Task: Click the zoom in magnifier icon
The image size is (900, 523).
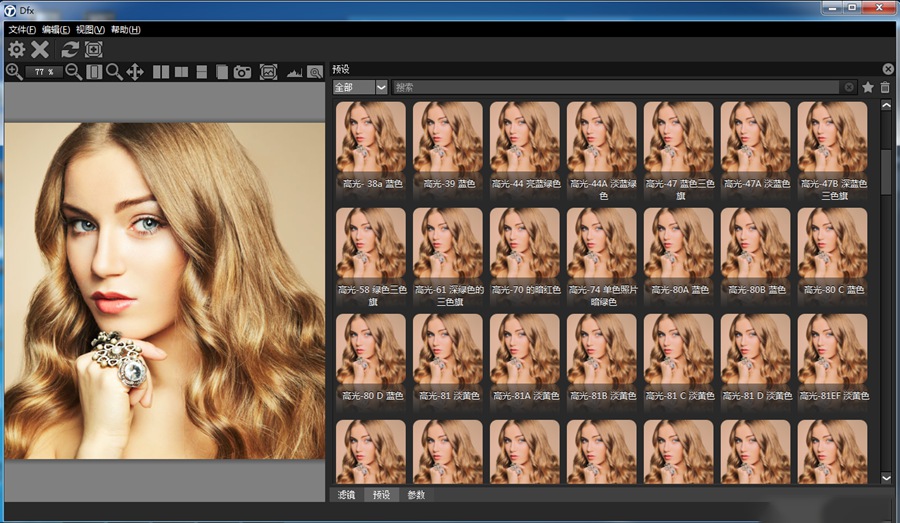Action: tap(14, 72)
